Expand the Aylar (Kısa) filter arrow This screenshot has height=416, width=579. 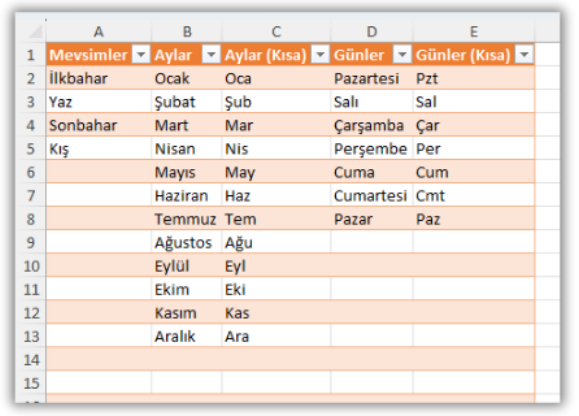coord(320,55)
